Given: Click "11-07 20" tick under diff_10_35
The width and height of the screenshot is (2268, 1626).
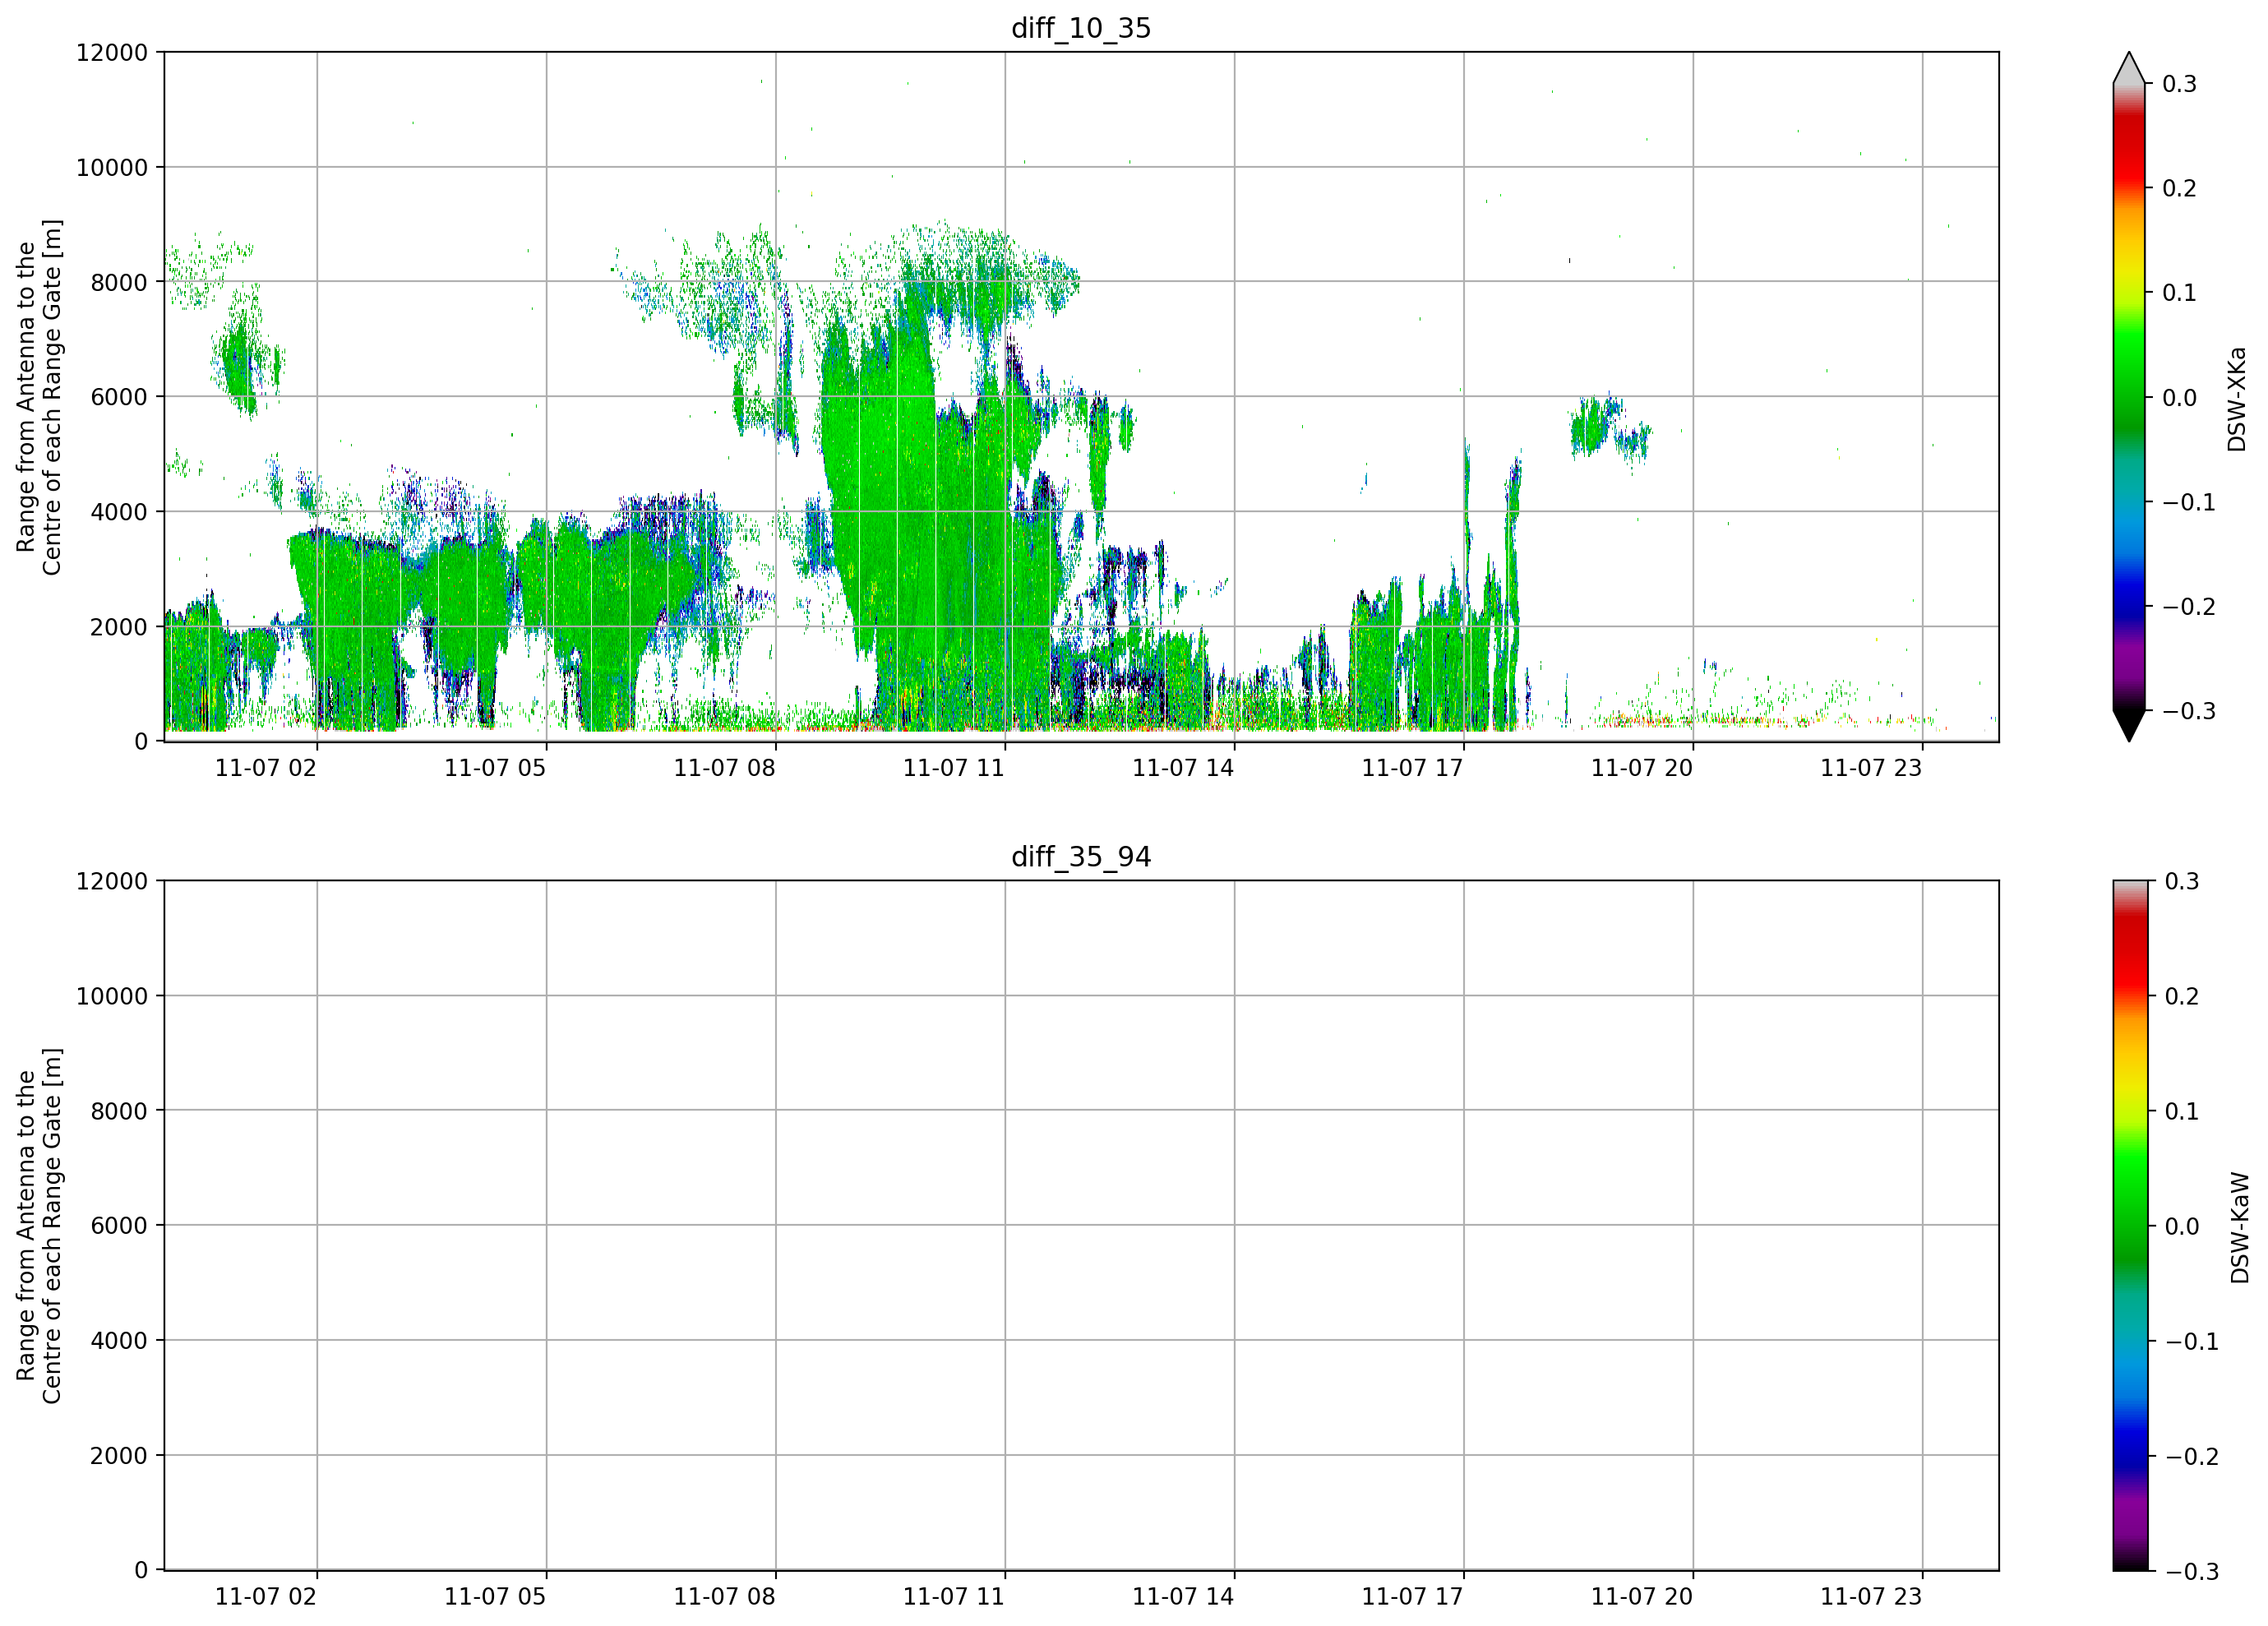Looking at the screenshot, I should pos(1642,768).
